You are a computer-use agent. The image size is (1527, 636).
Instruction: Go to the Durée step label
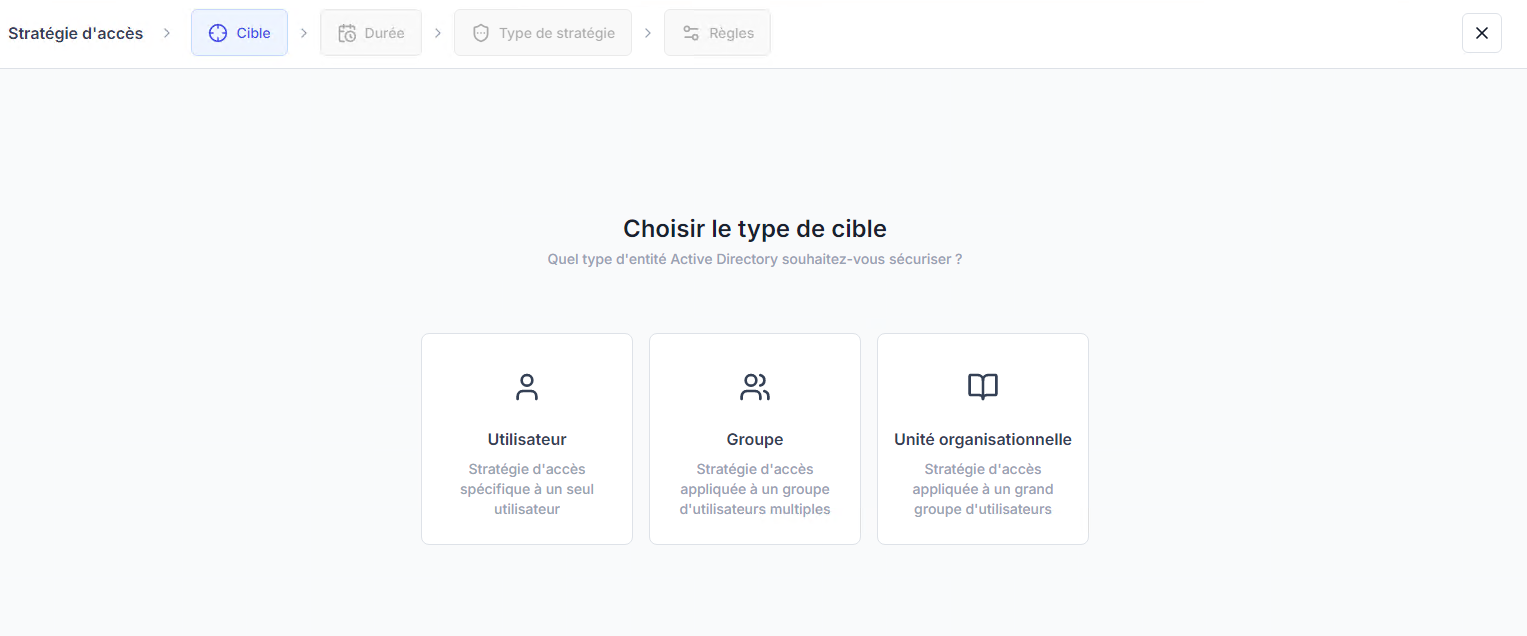pyautogui.click(x=384, y=33)
